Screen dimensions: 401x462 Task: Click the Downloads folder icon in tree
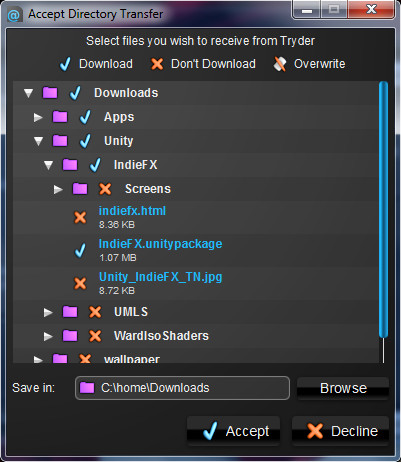tap(50, 92)
